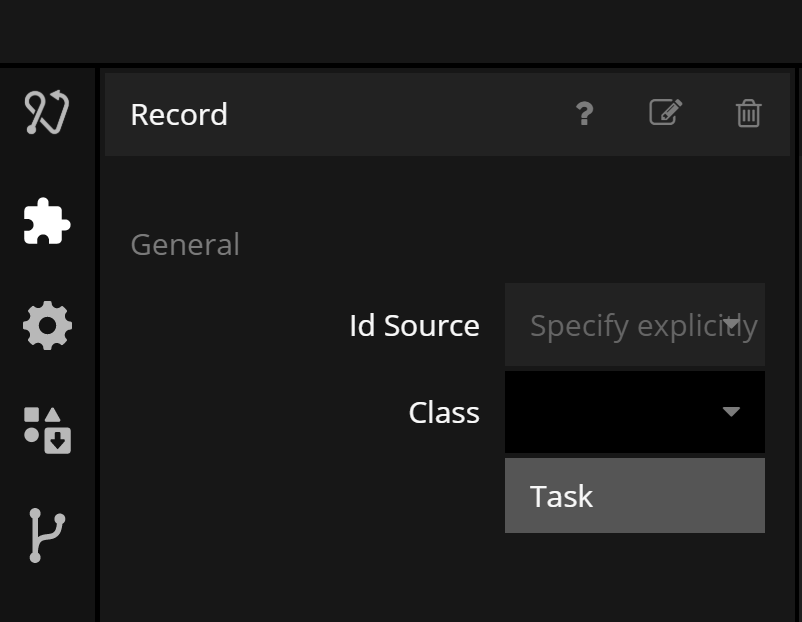Viewport: 802px width, 622px height.
Task: Click the Id Source field label
Action: (414, 326)
